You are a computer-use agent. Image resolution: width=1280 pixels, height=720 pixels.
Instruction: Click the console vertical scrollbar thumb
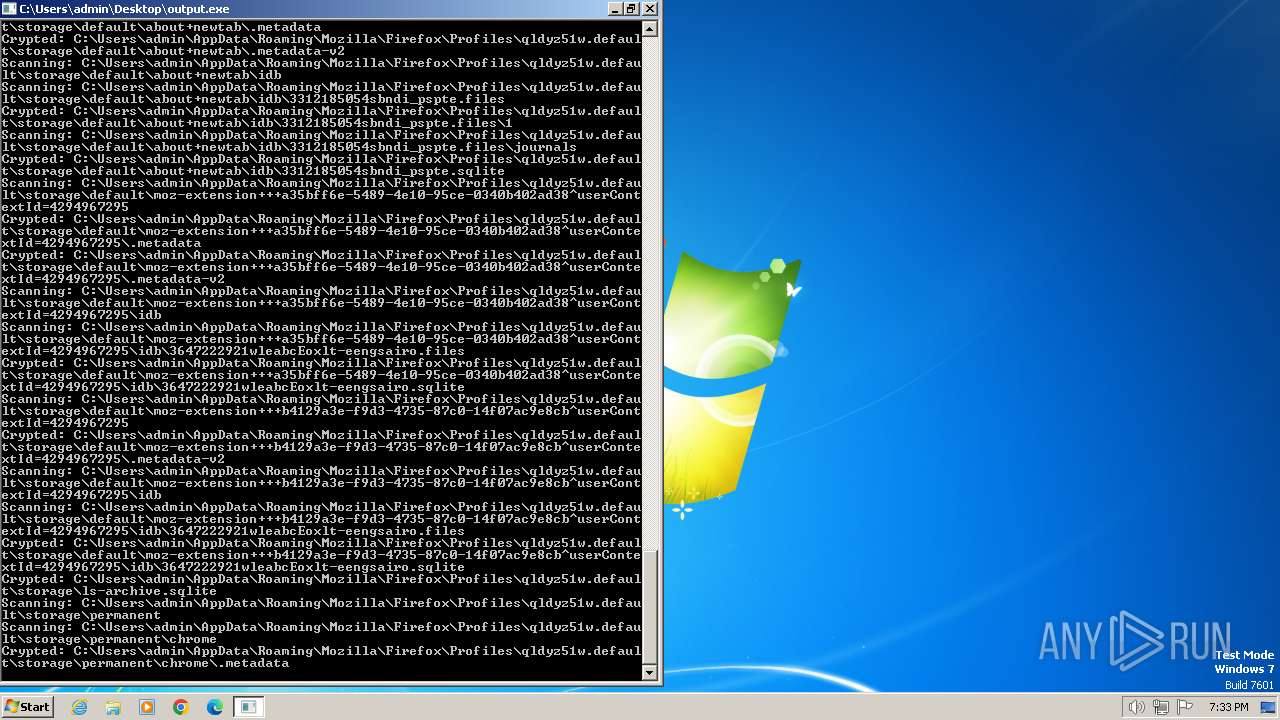tap(650, 606)
